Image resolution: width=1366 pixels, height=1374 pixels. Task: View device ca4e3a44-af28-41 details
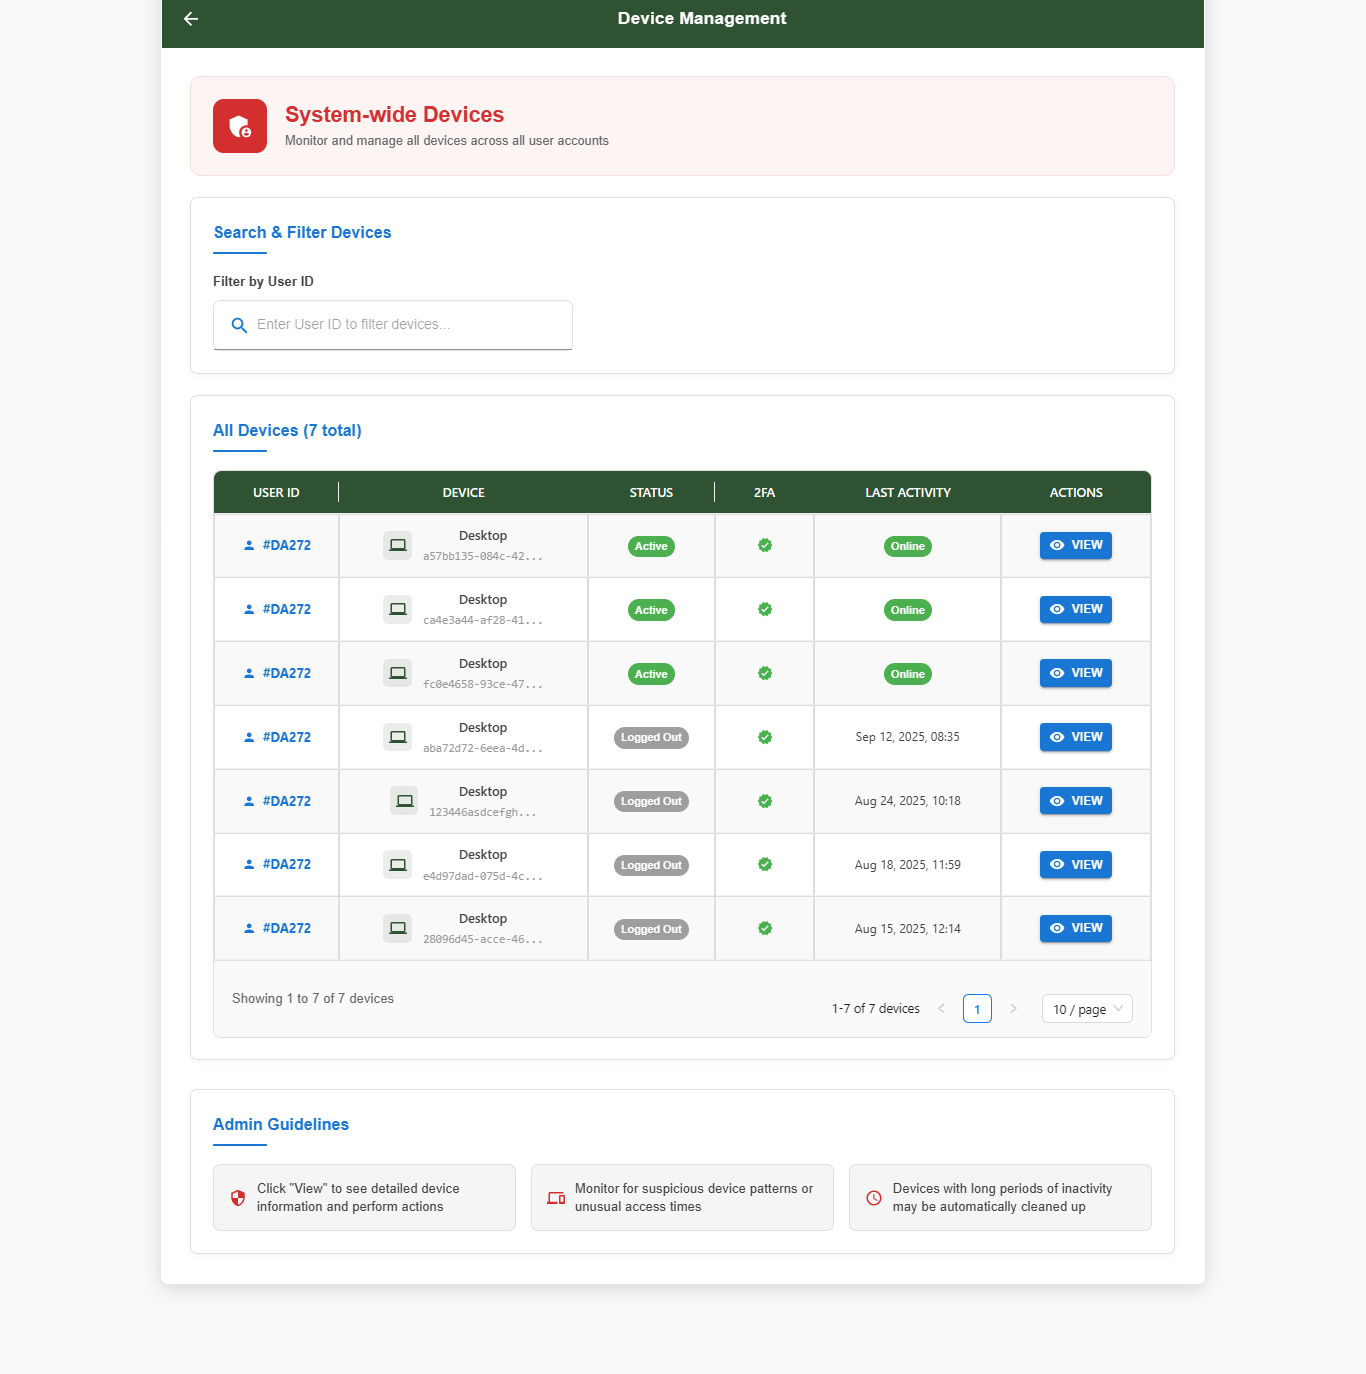click(x=1076, y=609)
